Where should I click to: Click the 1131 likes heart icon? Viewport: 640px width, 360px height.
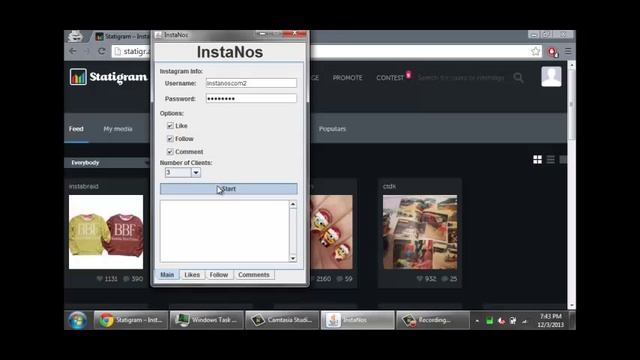[x=100, y=279]
